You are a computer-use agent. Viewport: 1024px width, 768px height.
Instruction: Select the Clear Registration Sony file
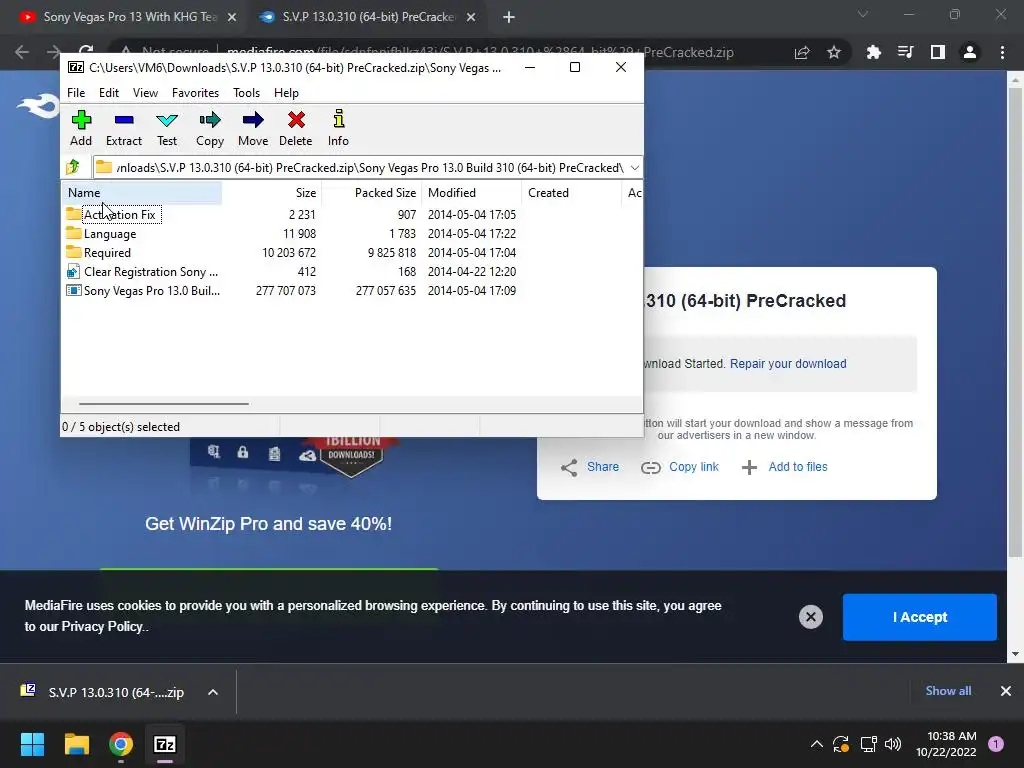(x=150, y=272)
